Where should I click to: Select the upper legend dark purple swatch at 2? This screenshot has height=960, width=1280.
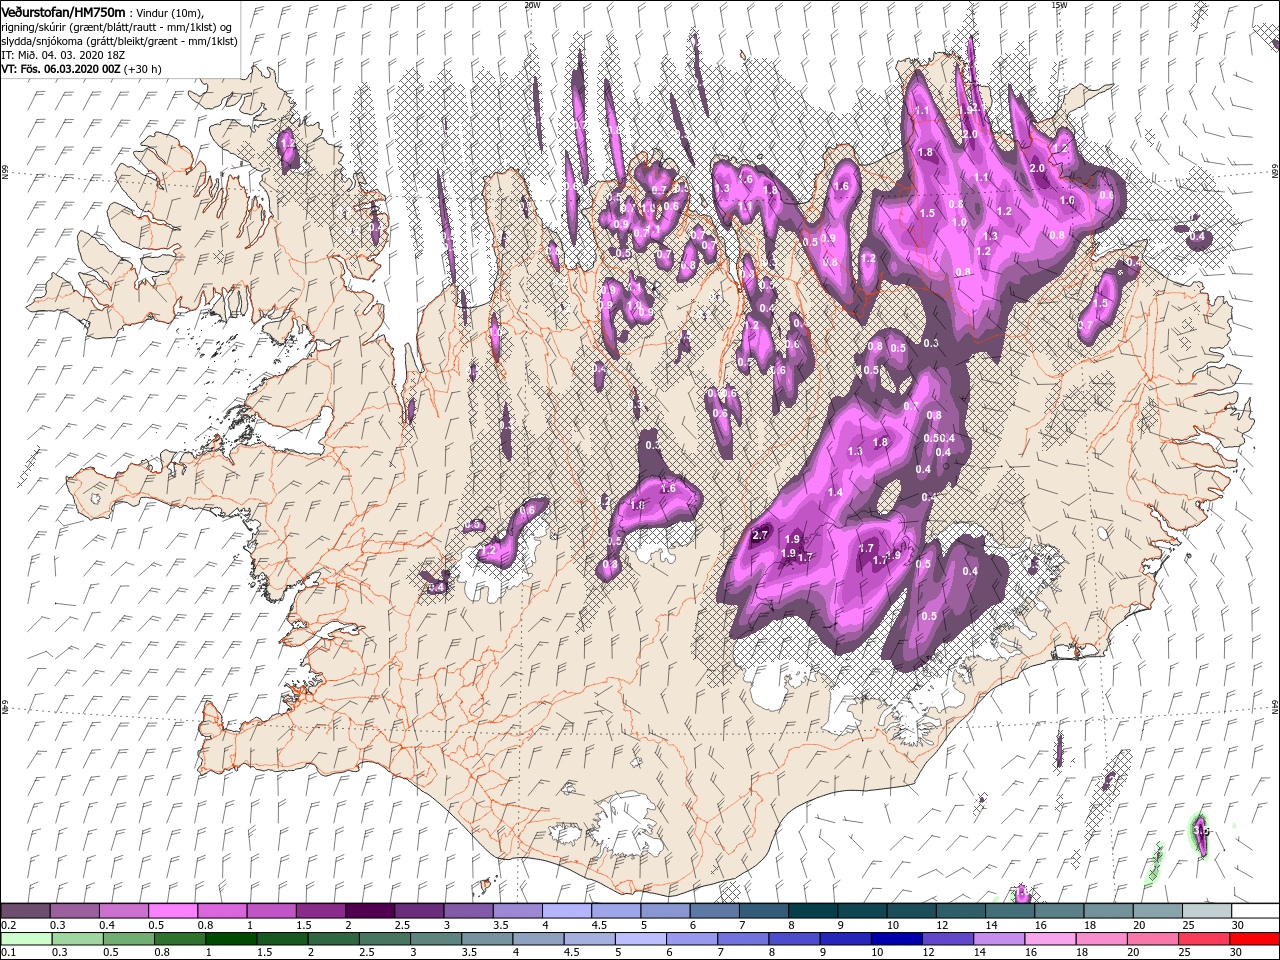coord(368,911)
